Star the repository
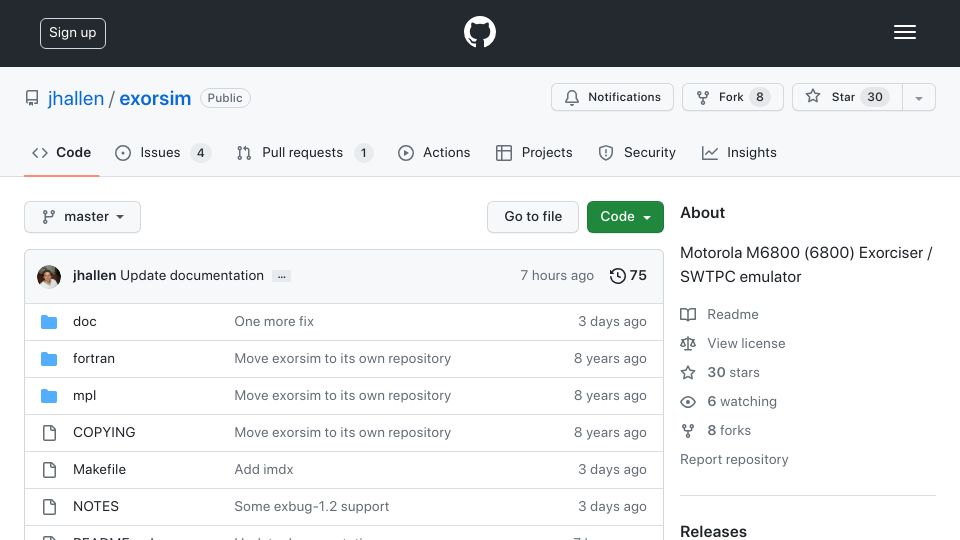 847,97
